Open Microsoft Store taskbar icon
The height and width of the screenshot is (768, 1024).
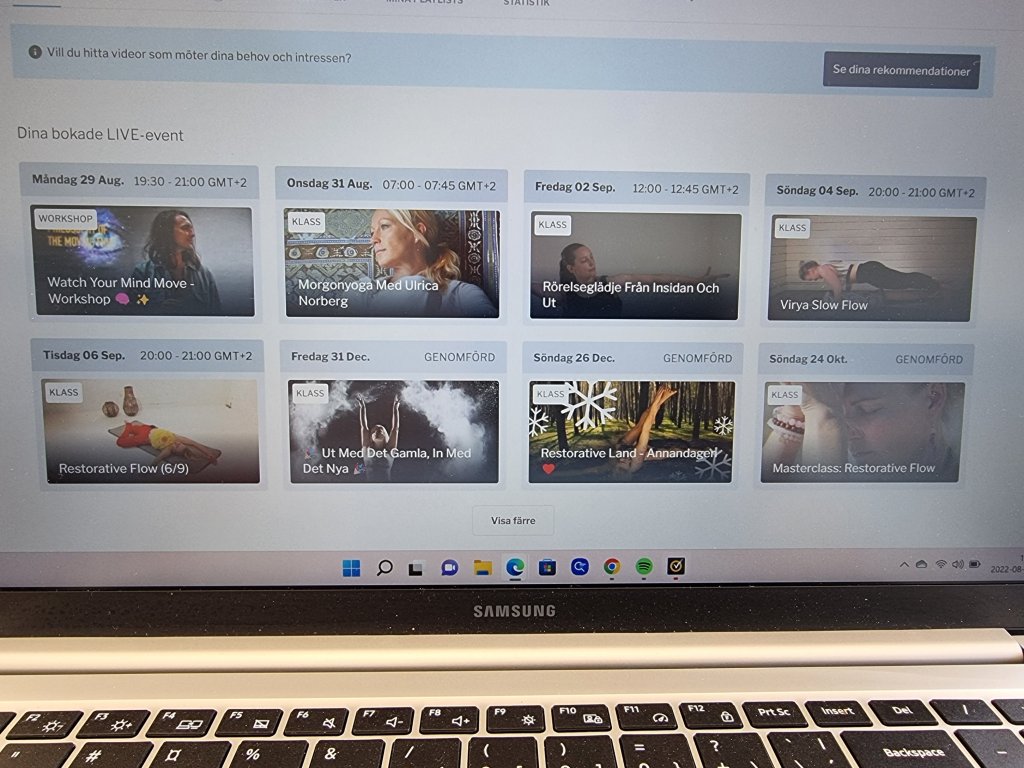pos(547,568)
